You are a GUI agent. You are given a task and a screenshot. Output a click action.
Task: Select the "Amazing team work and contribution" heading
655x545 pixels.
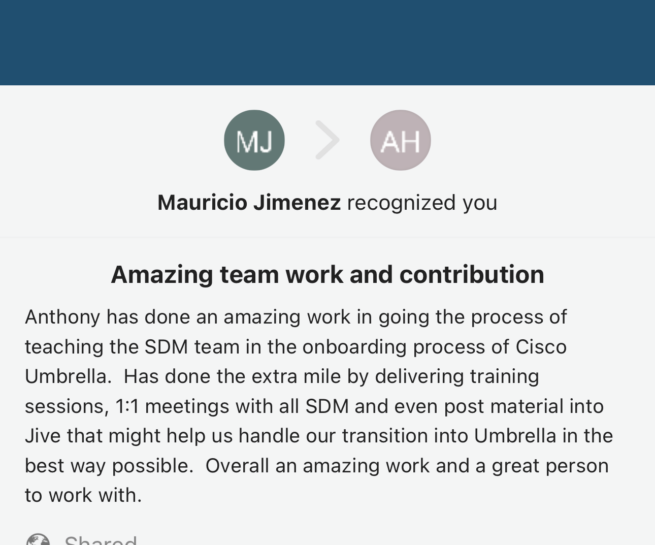327,274
